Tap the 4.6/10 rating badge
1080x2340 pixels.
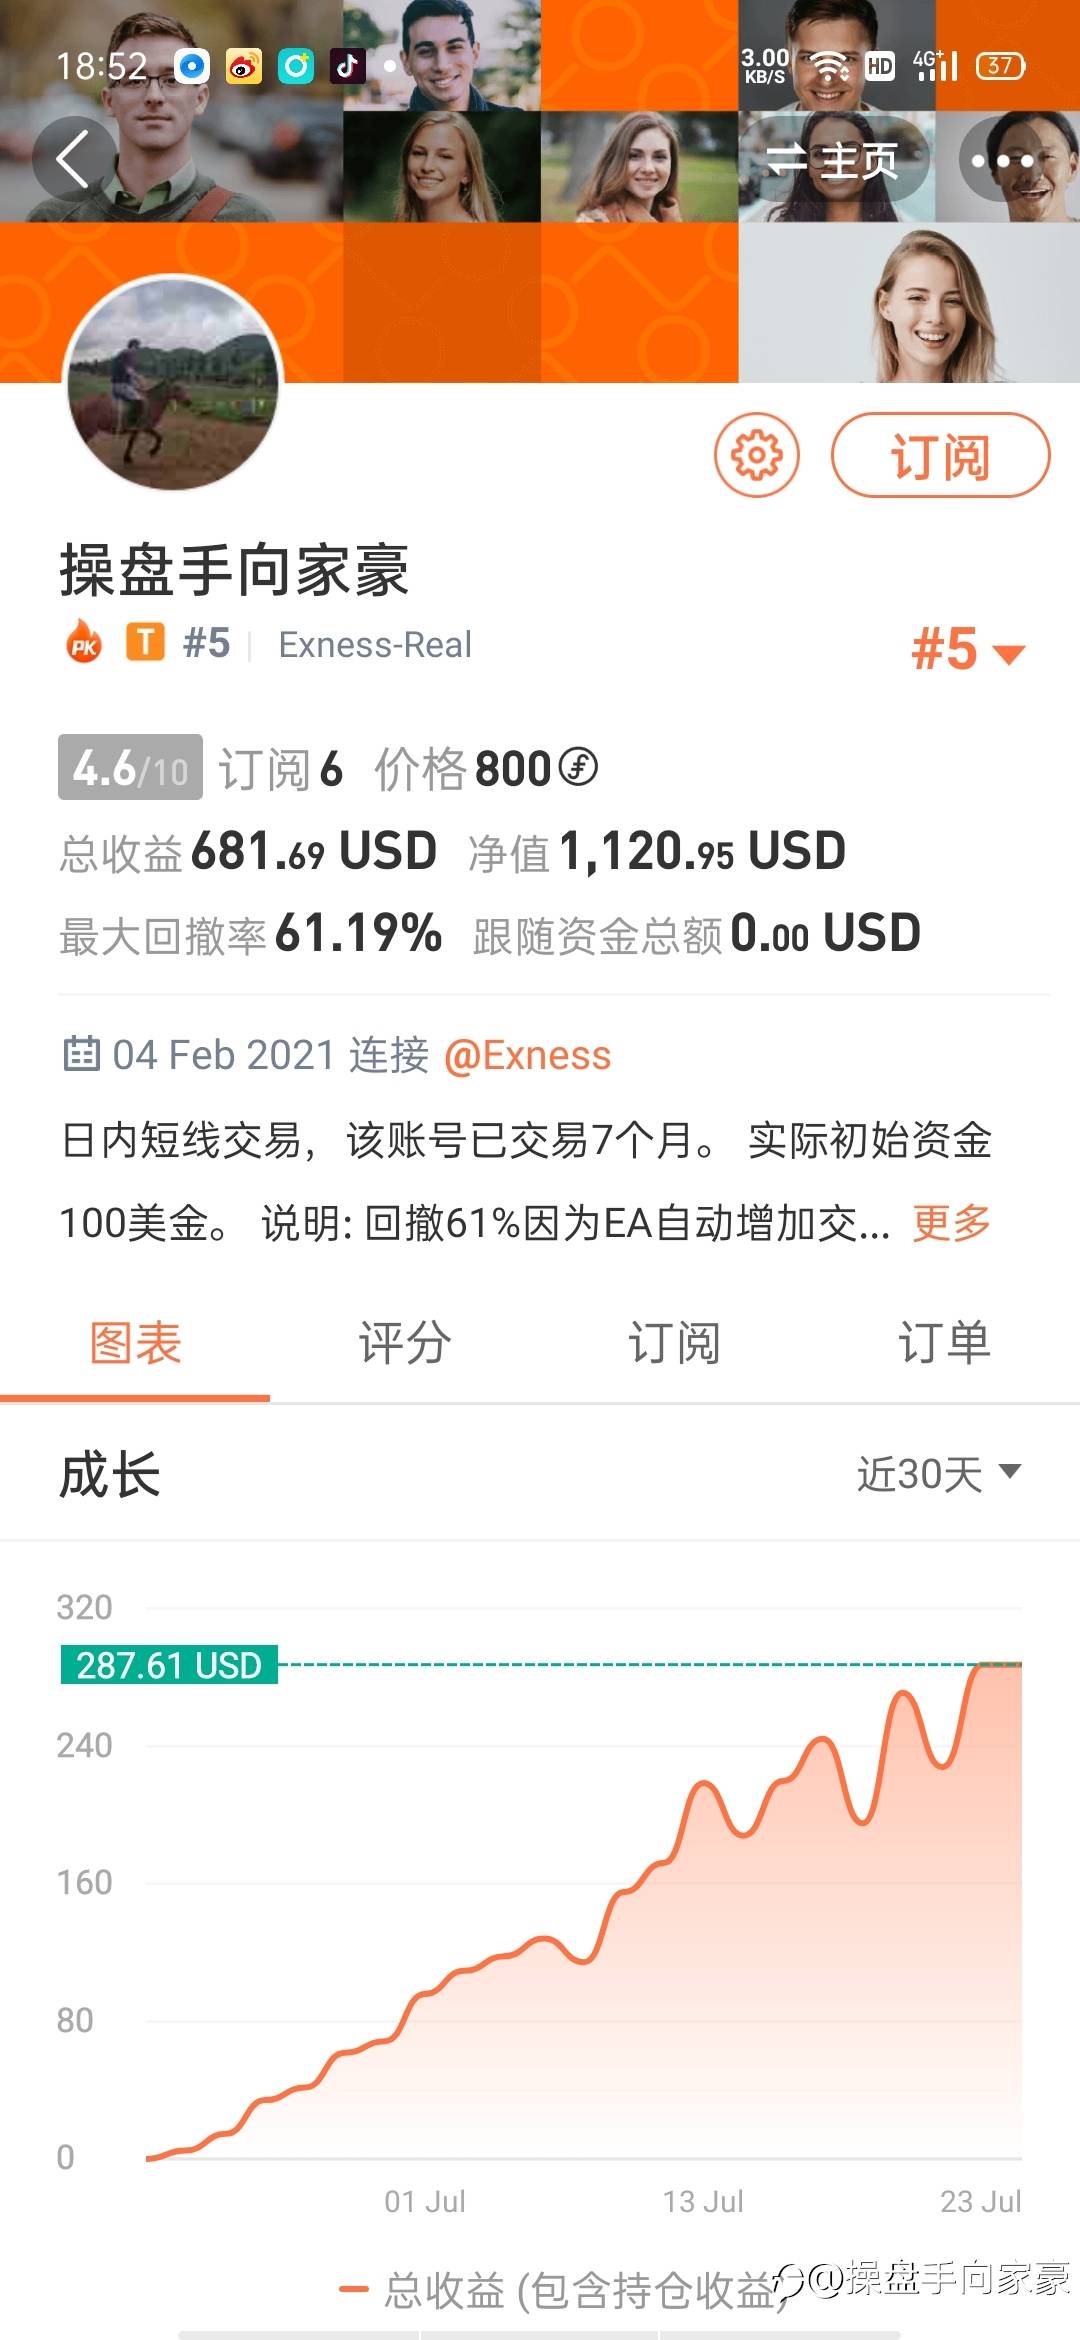pos(130,768)
